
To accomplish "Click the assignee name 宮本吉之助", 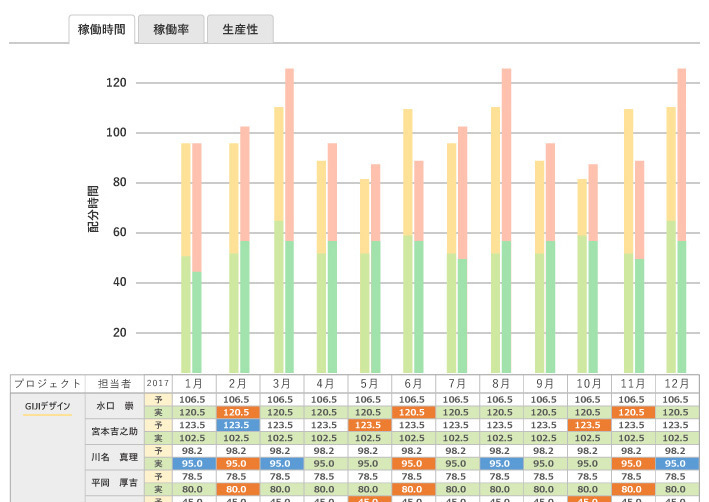I will (x=114, y=431).
